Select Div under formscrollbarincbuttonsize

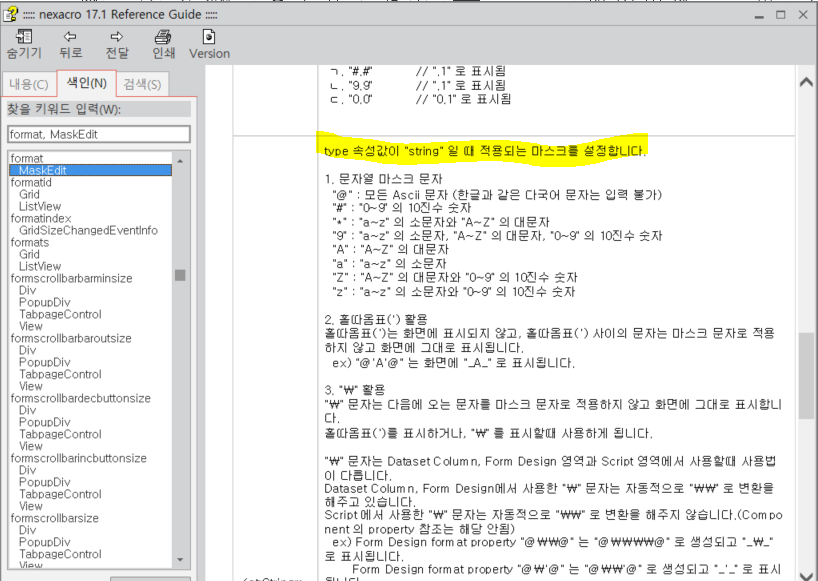(28, 470)
